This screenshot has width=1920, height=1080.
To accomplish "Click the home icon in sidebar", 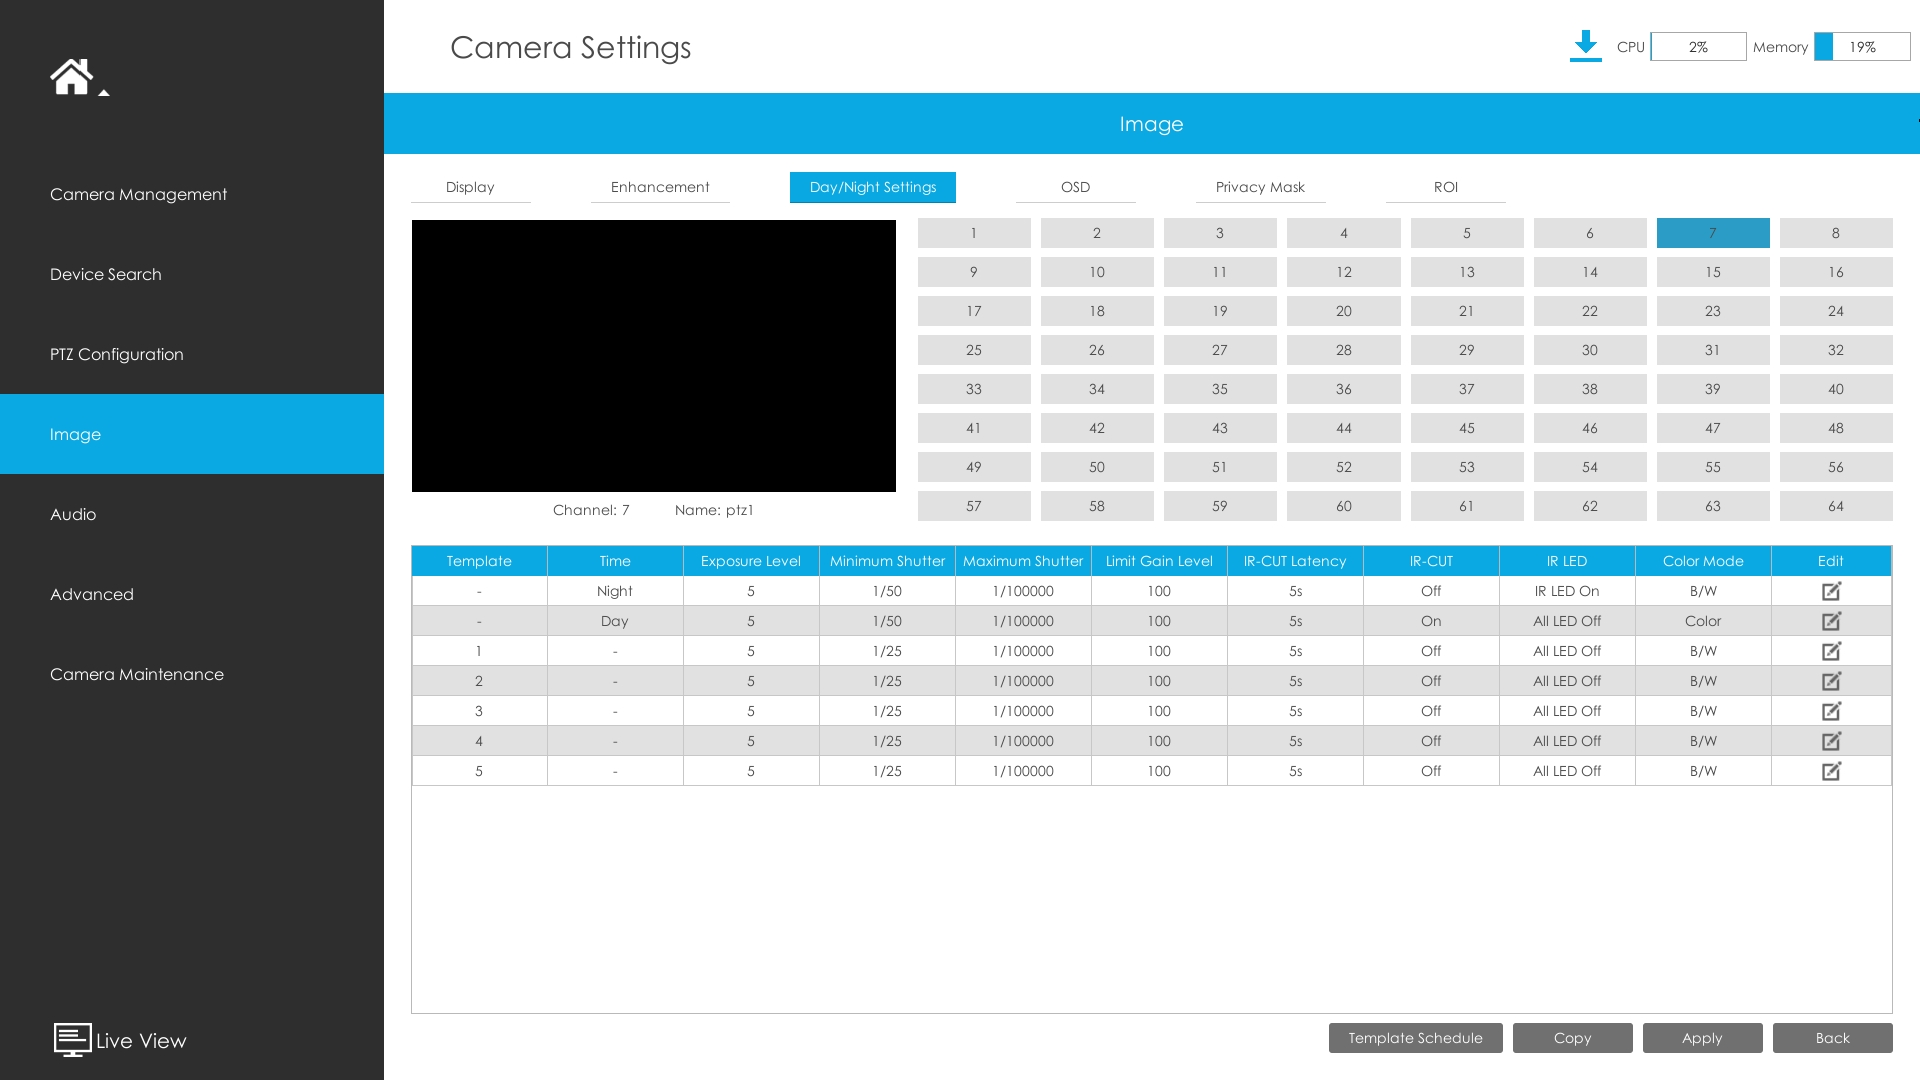I will pos(71,76).
